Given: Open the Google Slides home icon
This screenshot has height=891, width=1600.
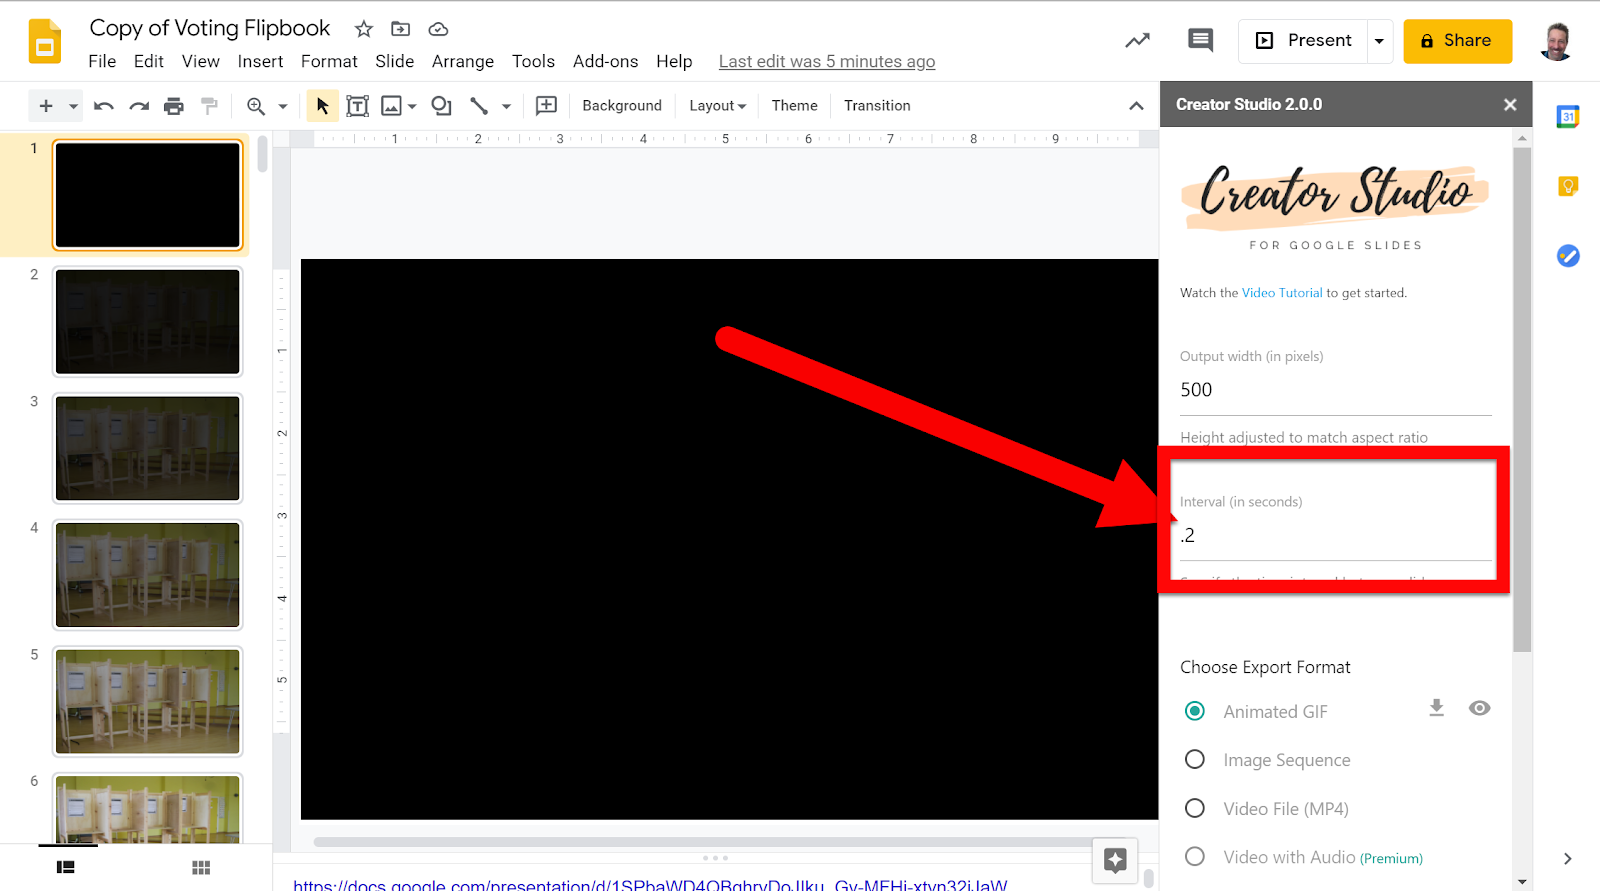Looking at the screenshot, I should point(45,42).
